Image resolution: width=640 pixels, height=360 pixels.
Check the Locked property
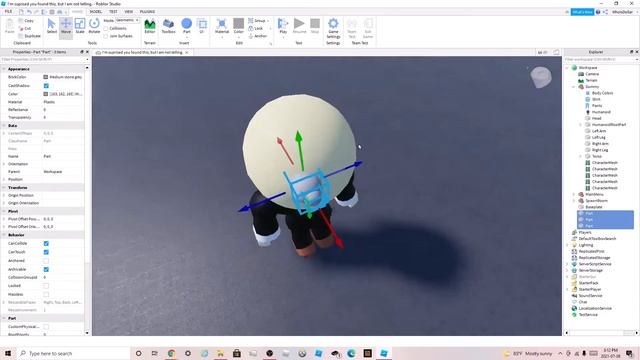click(46, 286)
